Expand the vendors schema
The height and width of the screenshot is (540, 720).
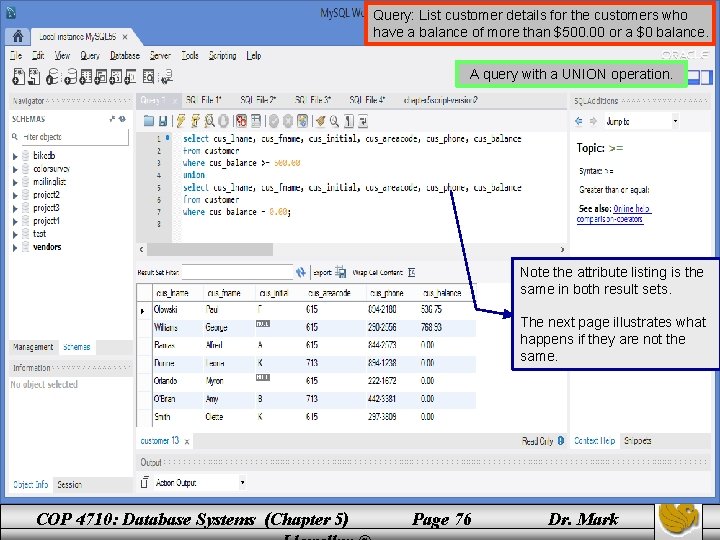coord(15,248)
